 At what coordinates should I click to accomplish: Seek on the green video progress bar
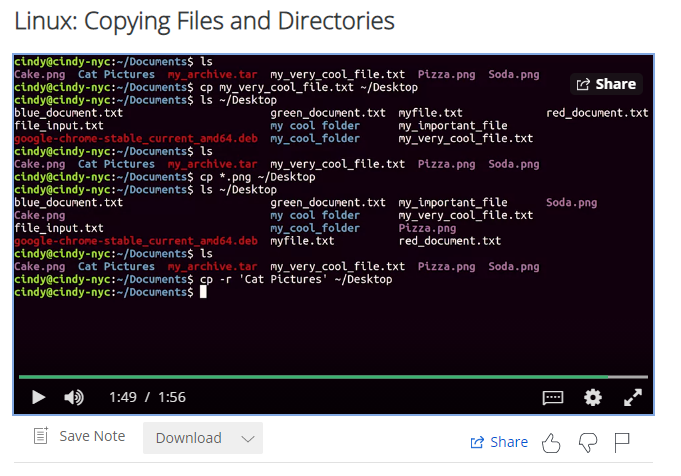point(313,377)
